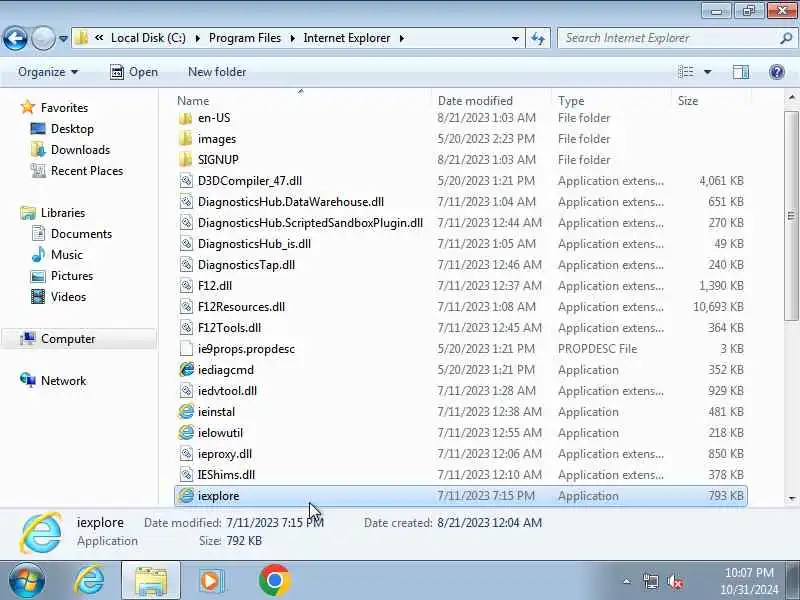Open the address bar history dropdown
Viewport: 800px width, 600px height.
[x=515, y=38]
